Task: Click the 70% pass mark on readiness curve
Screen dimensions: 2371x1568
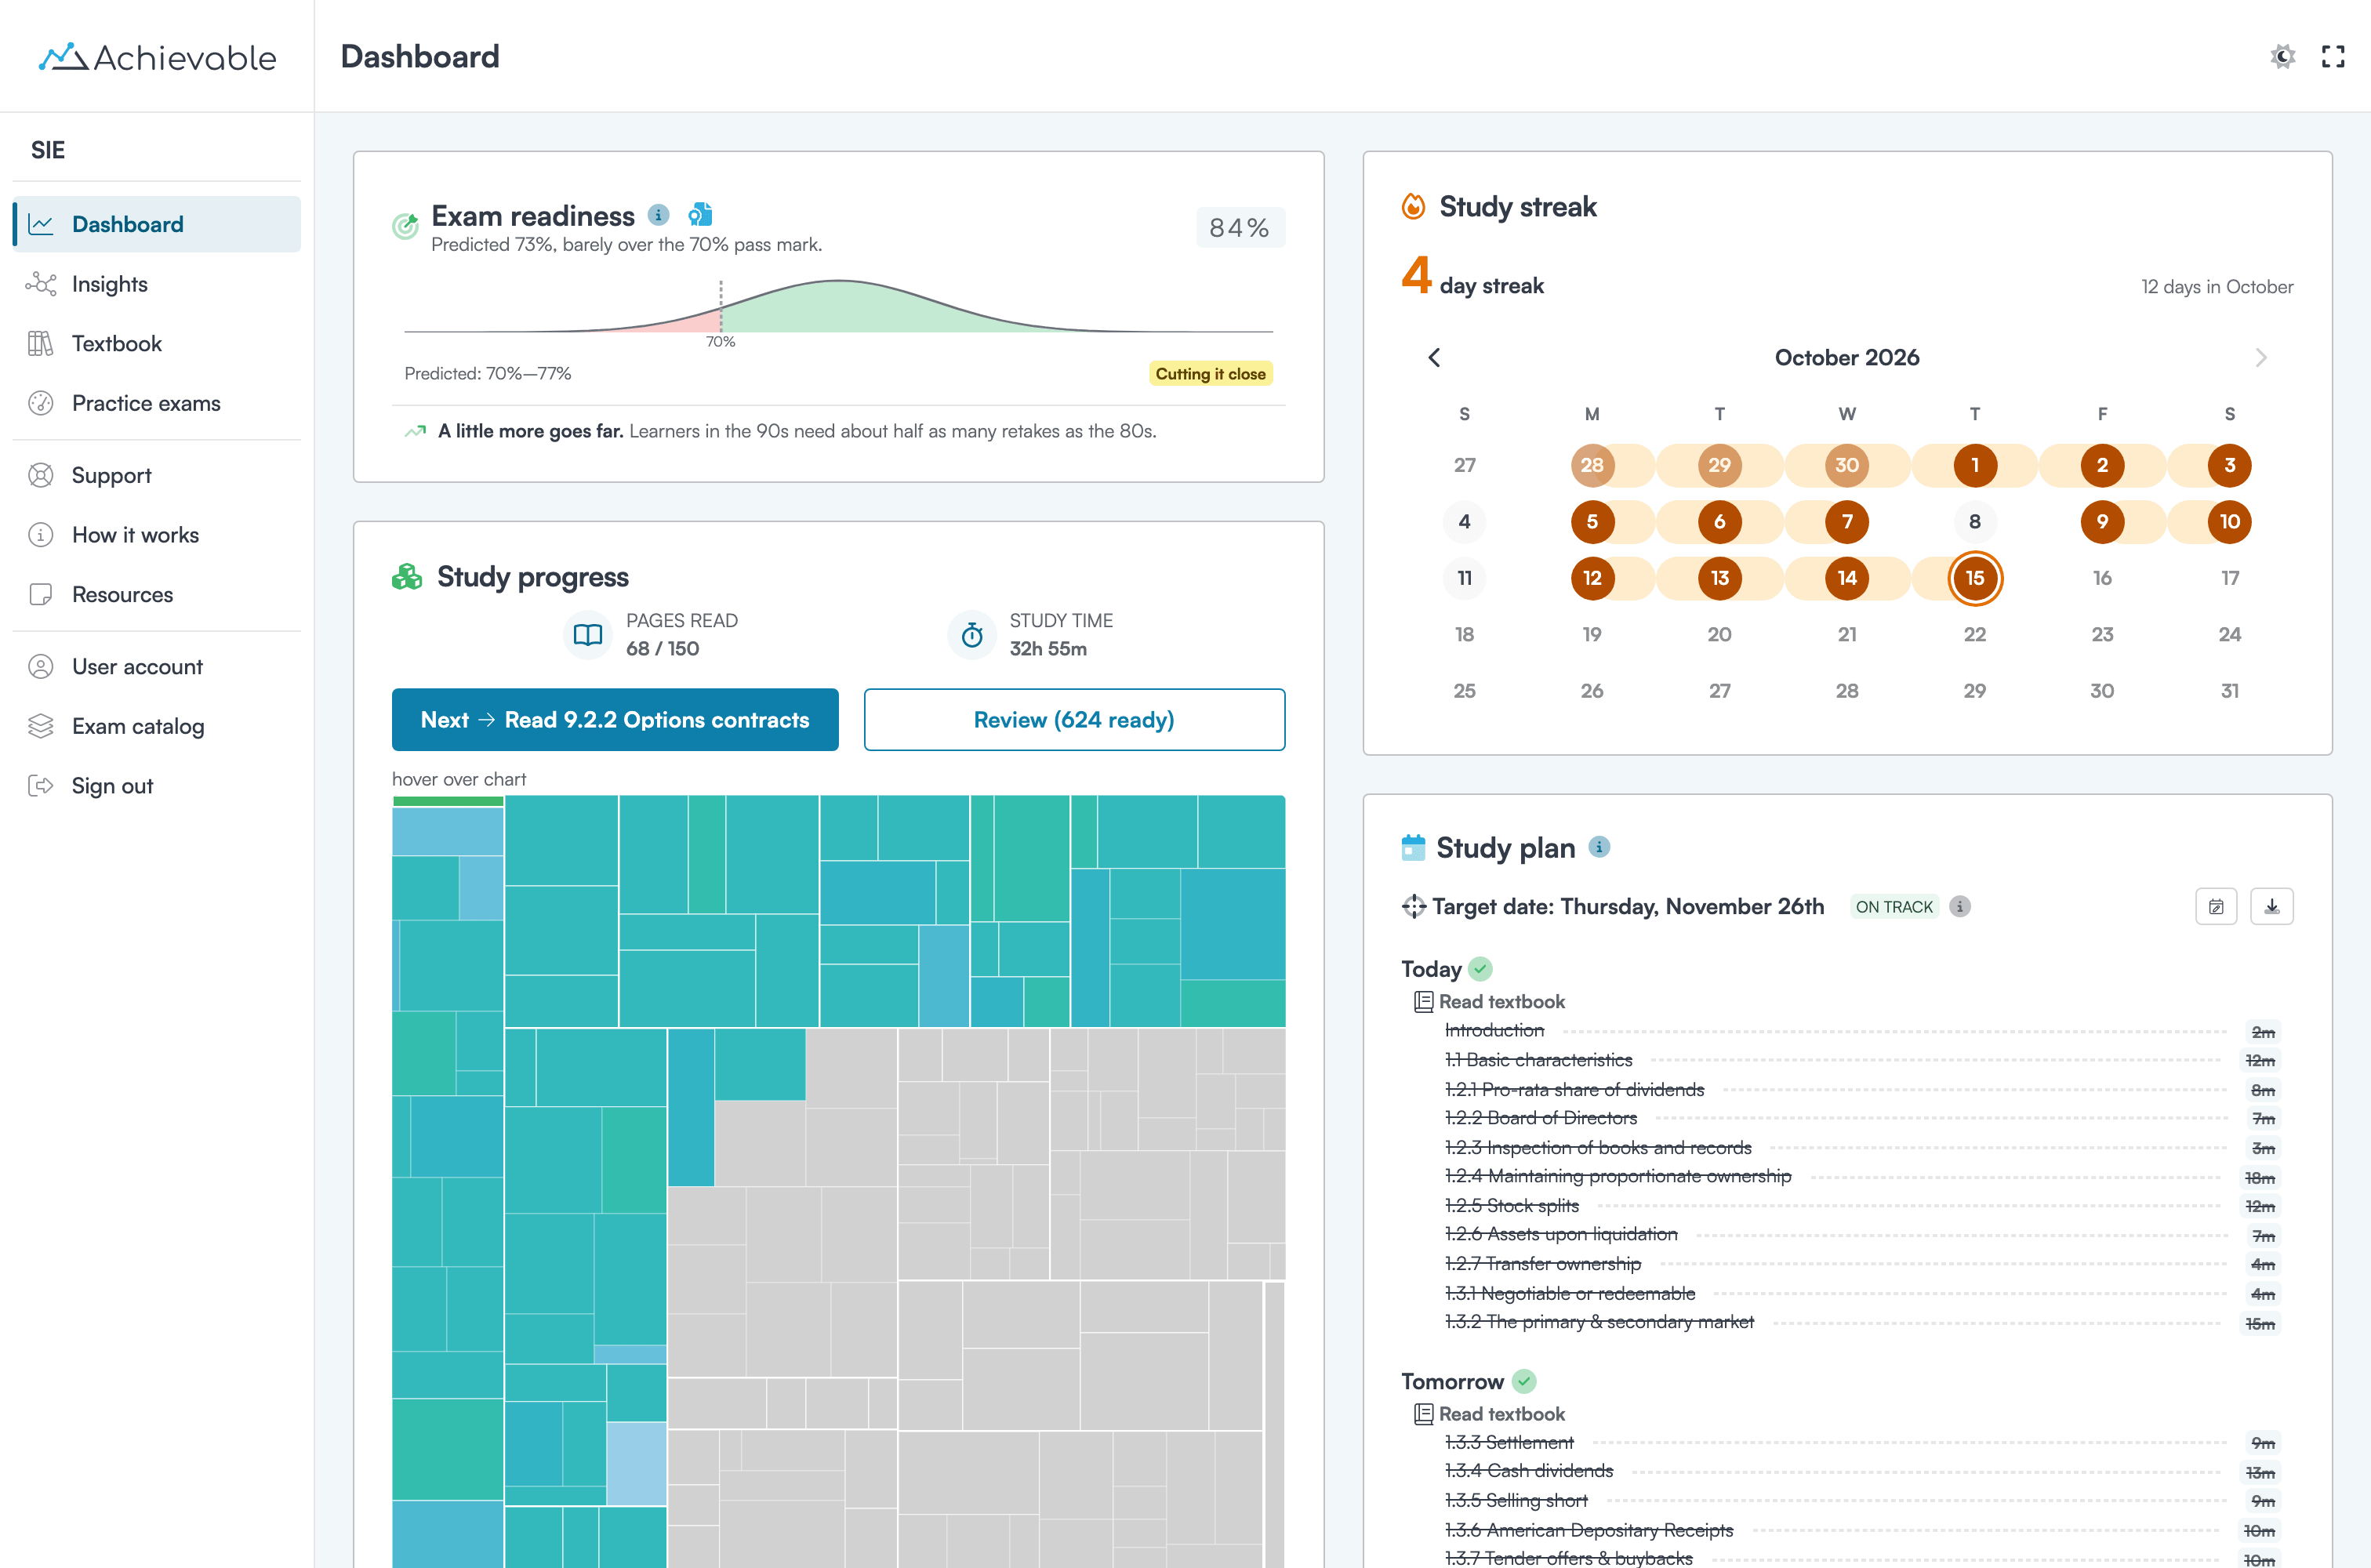Action: (720, 341)
